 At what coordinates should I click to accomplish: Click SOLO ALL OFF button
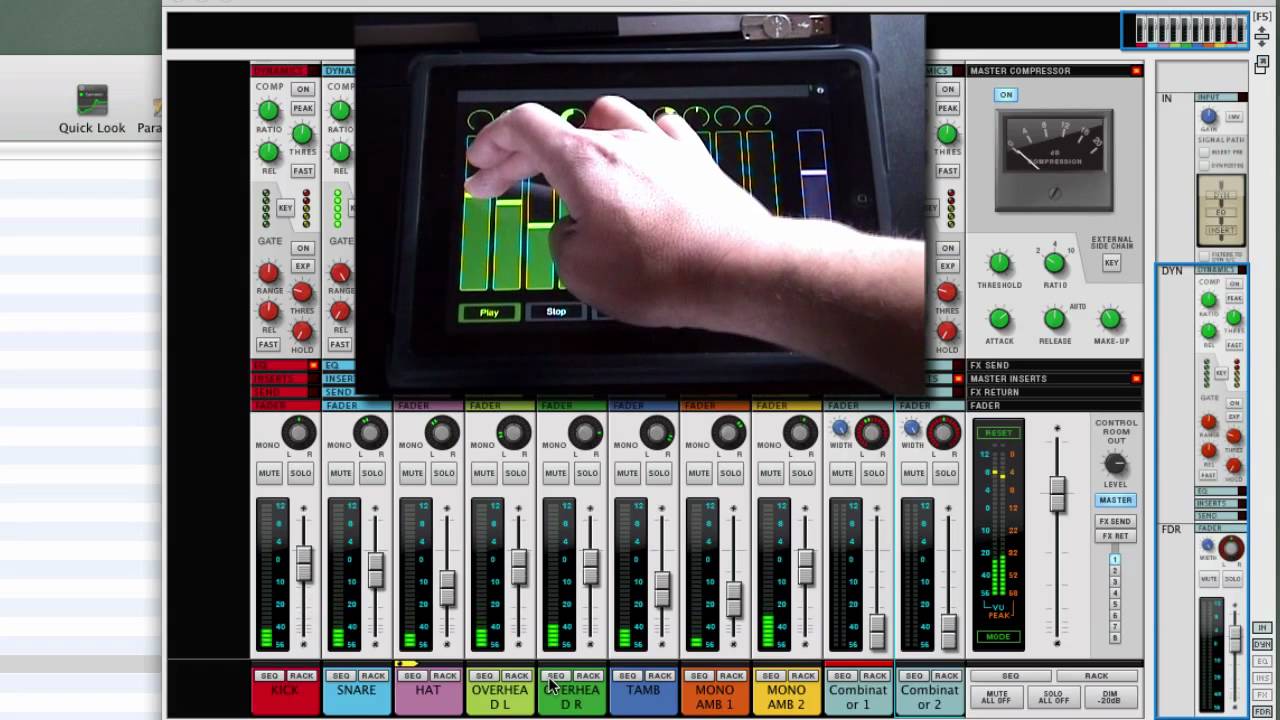1055,697
